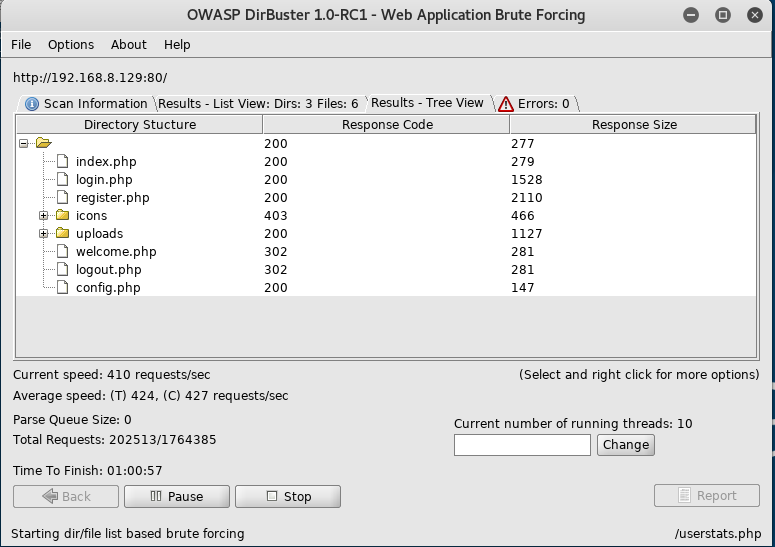Maximize the DirBuster window
Image resolution: width=775 pixels, height=547 pixels.
click(x=723, y=15)
